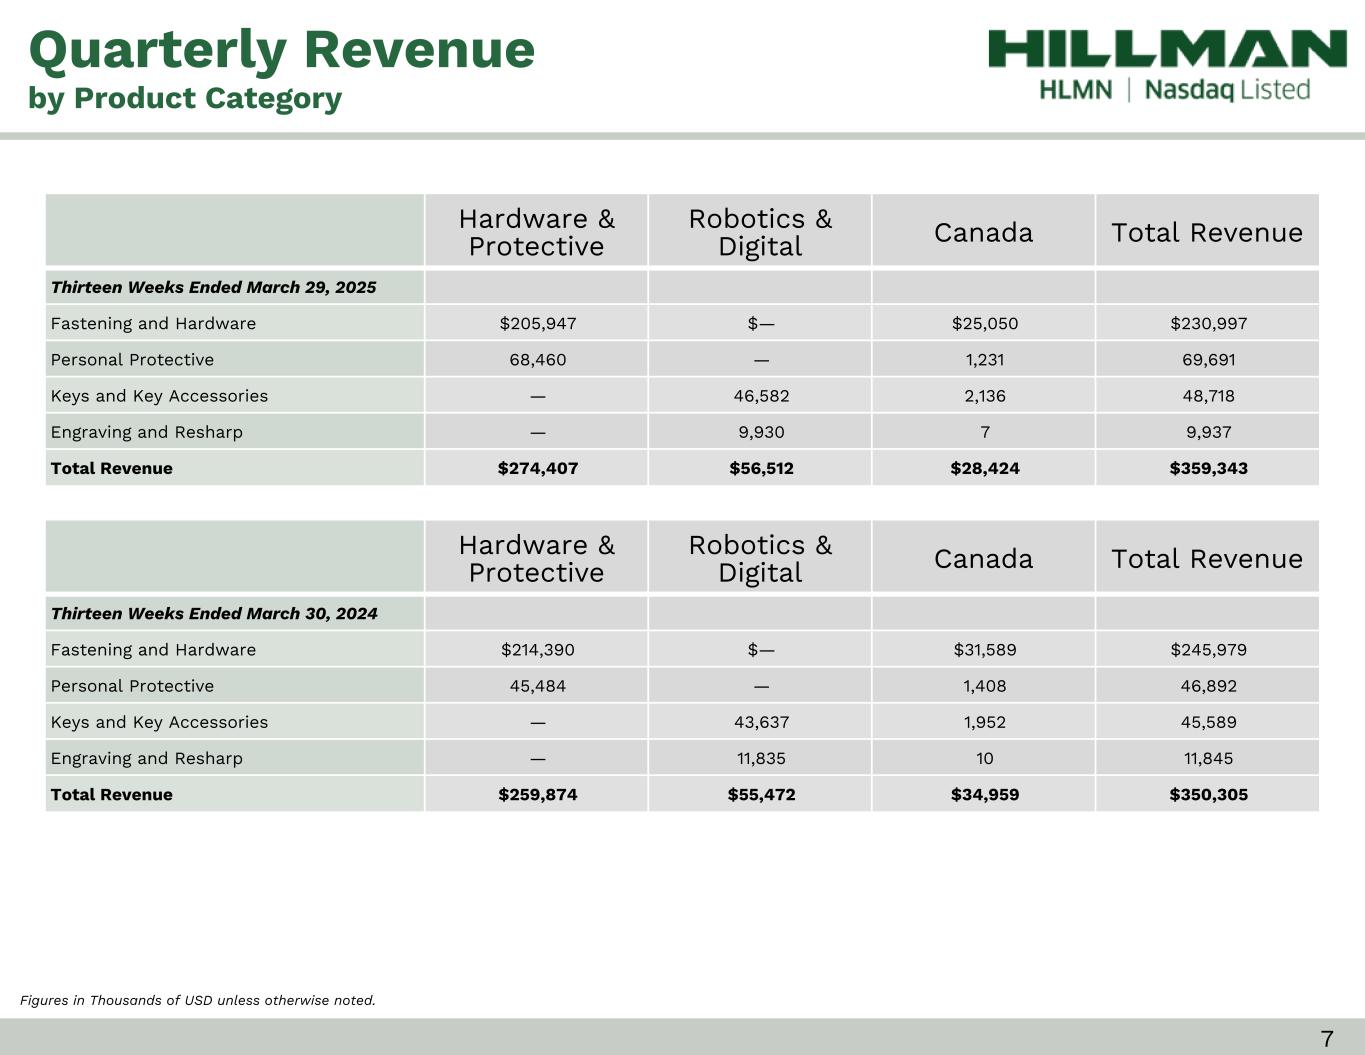Image resolution: width=1365 pixels, height=1055 pixels.
Task: Click the Hillman logo
Action: (1167, 49)
